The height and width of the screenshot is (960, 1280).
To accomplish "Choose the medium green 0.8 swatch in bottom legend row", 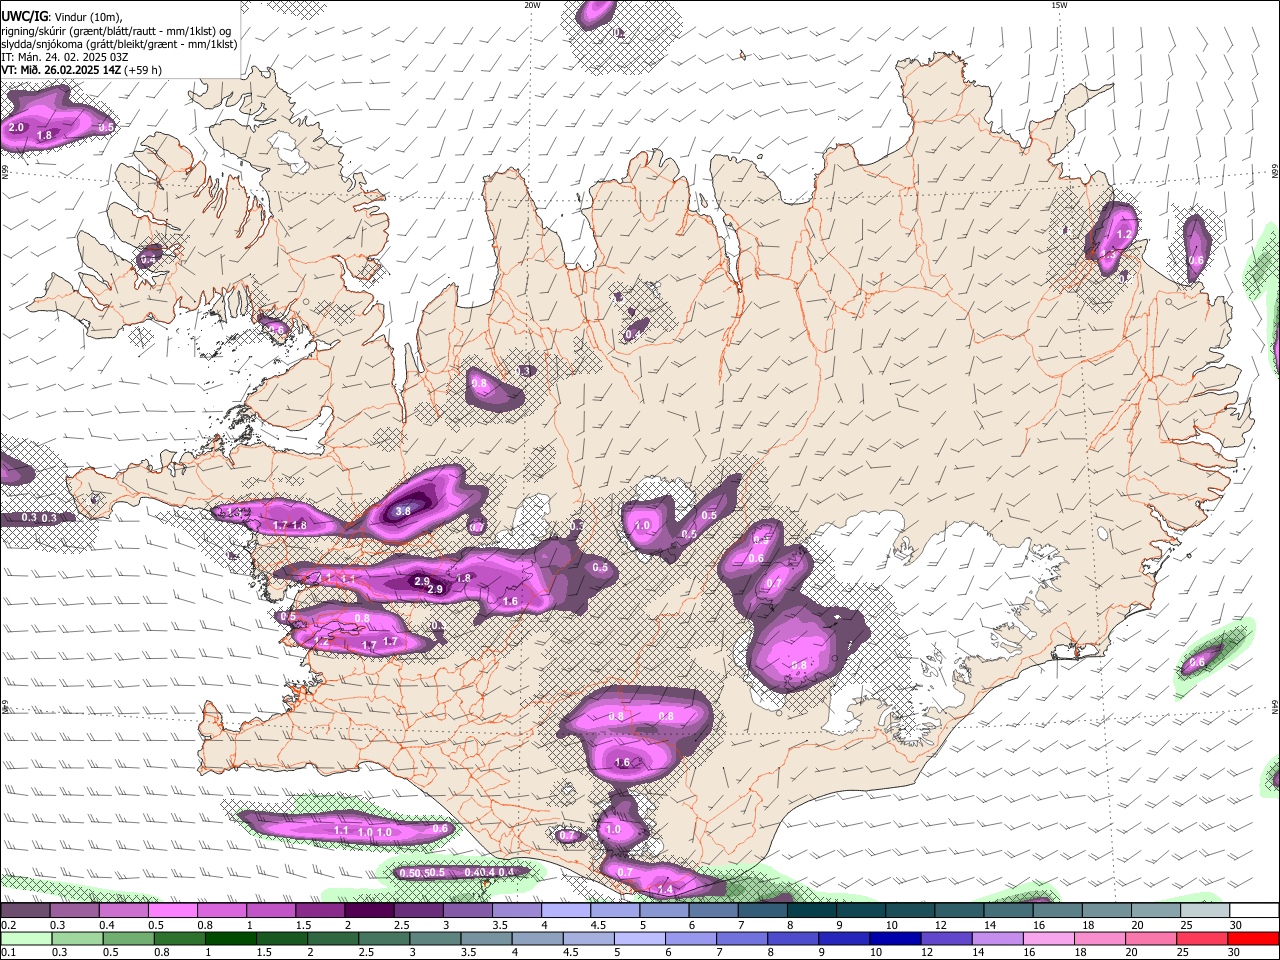I will (x=181, y=939).
